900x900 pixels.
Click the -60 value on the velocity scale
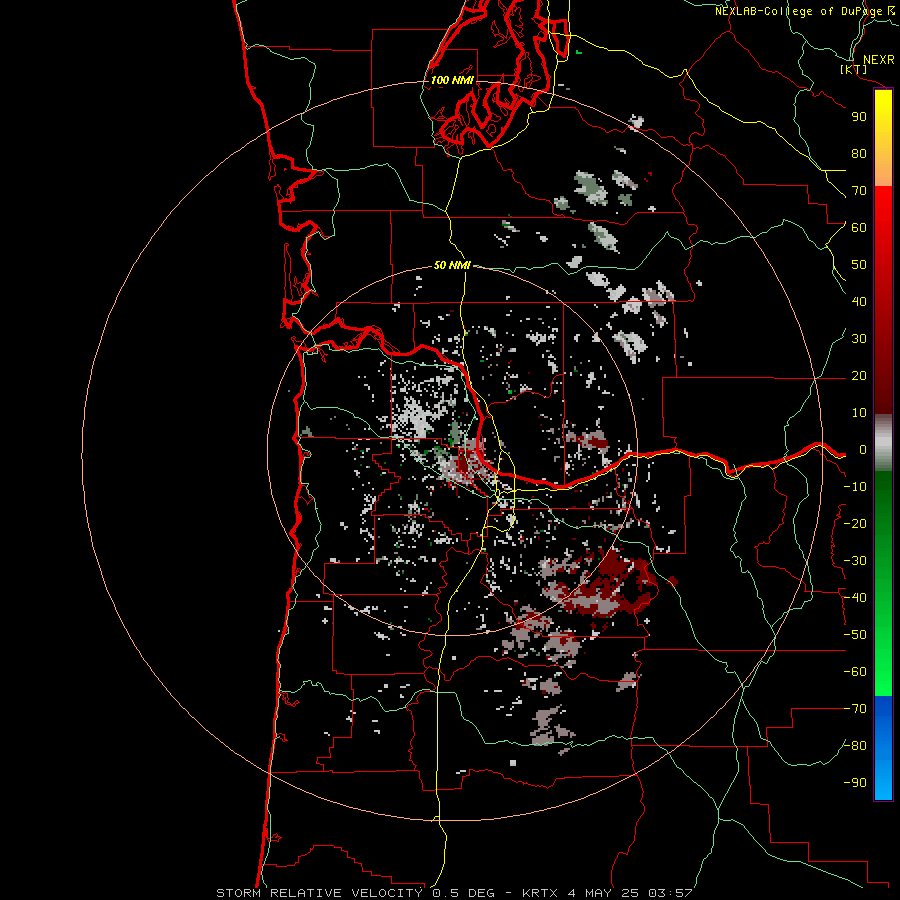pos(855,672)
